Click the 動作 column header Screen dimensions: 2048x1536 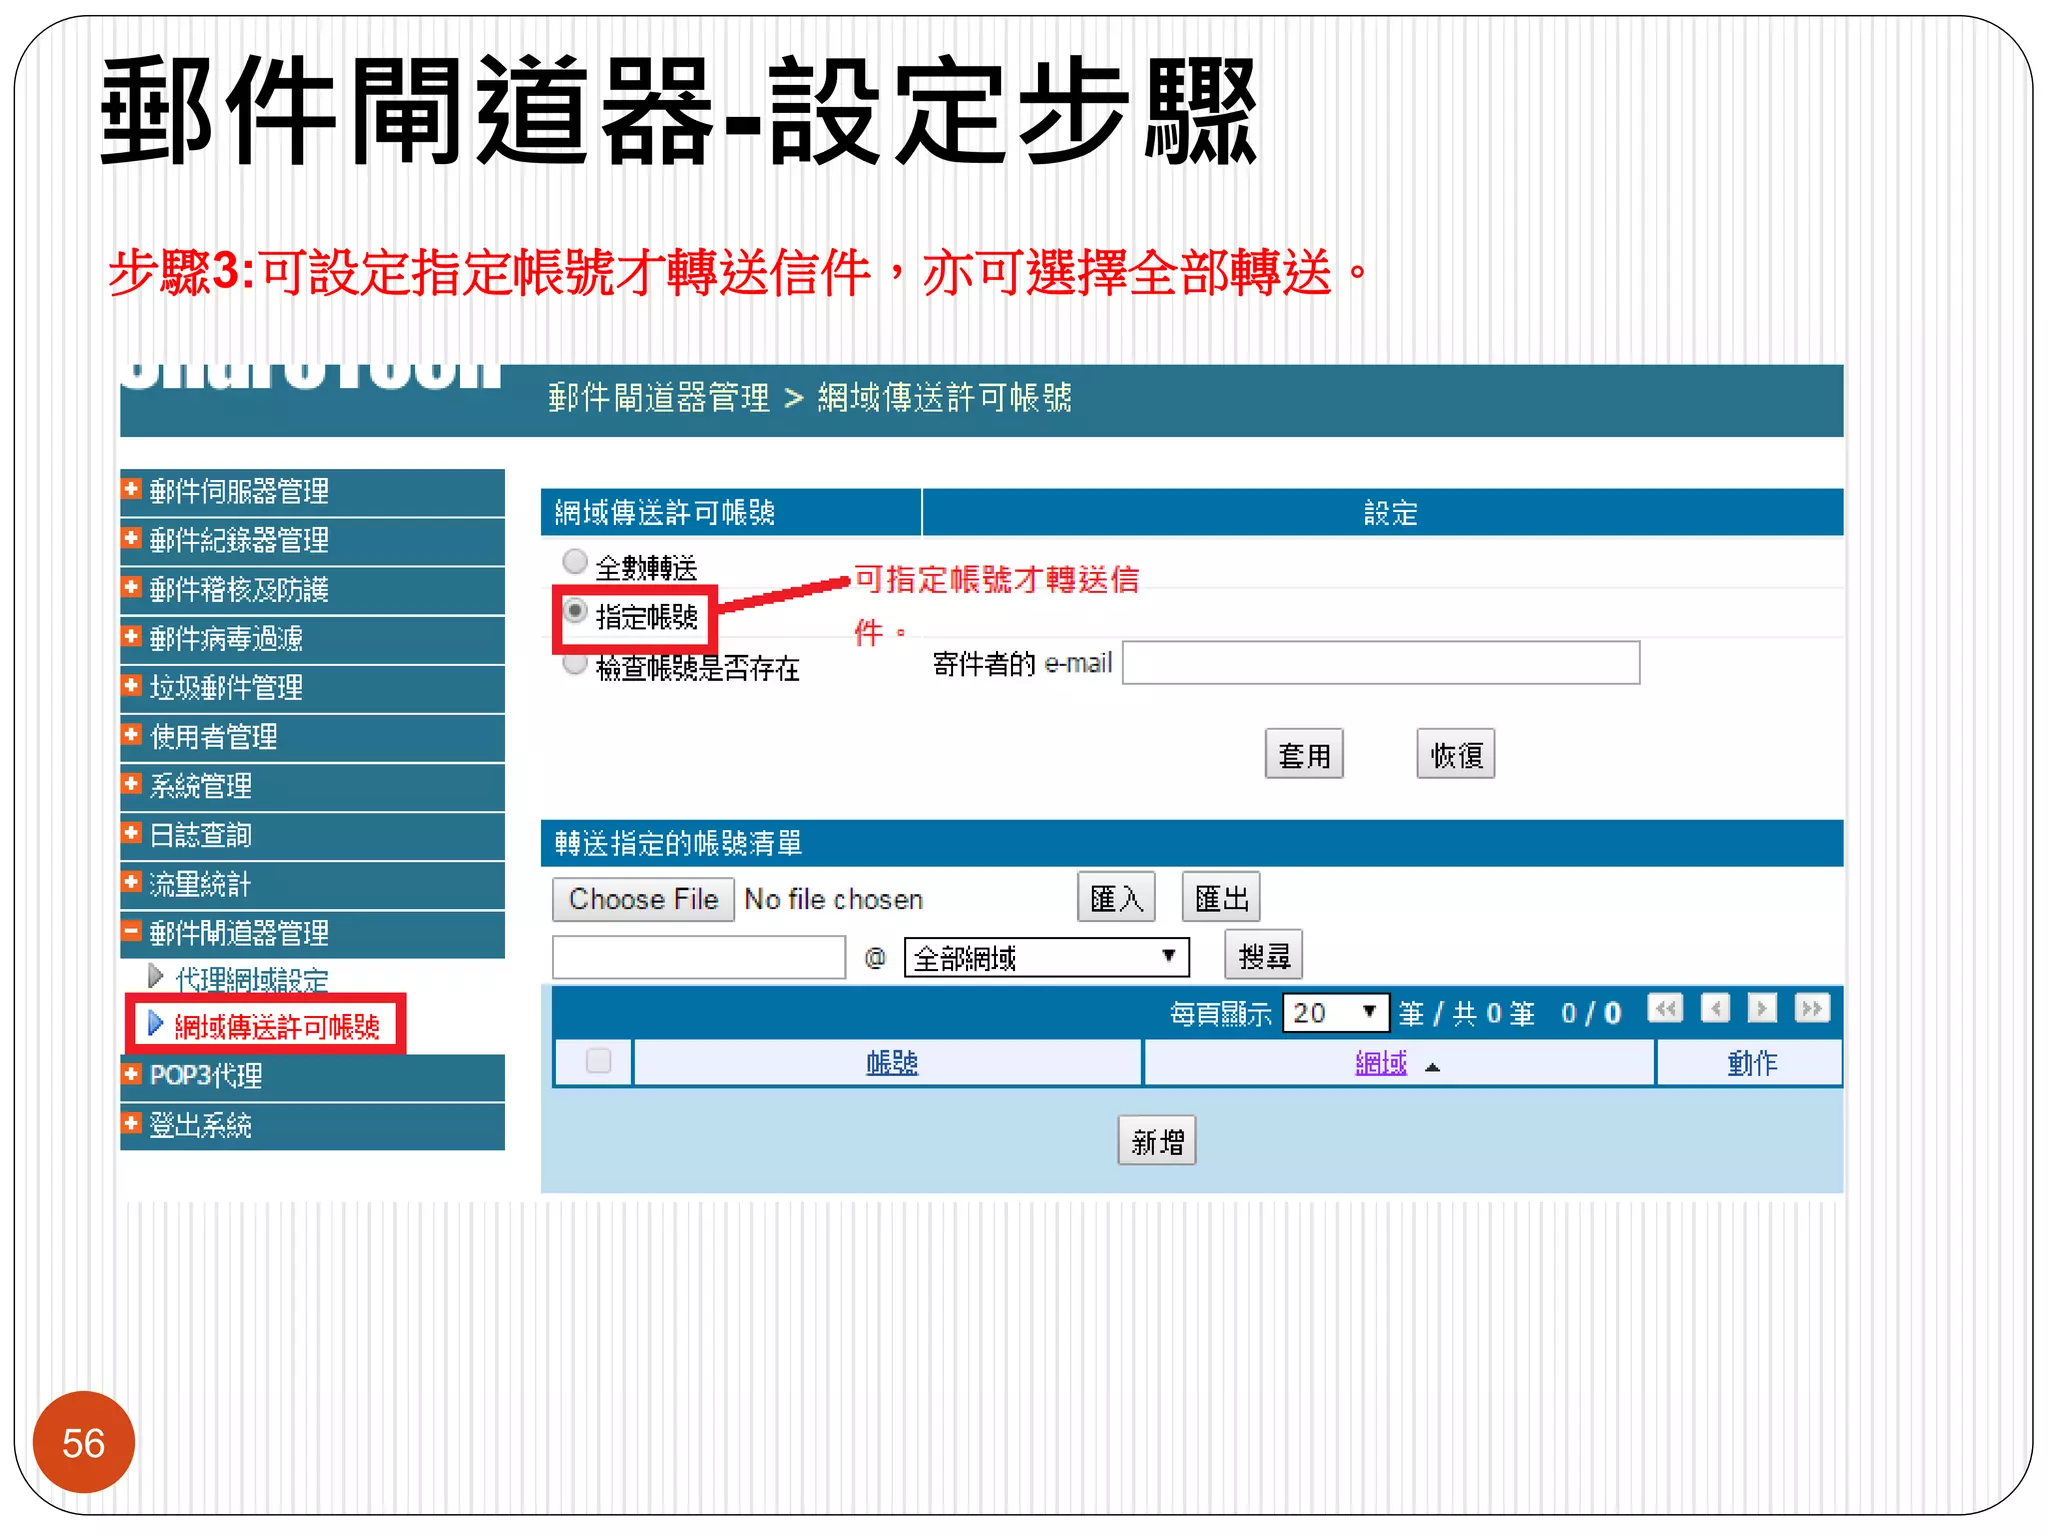tap(1752, 1062)
